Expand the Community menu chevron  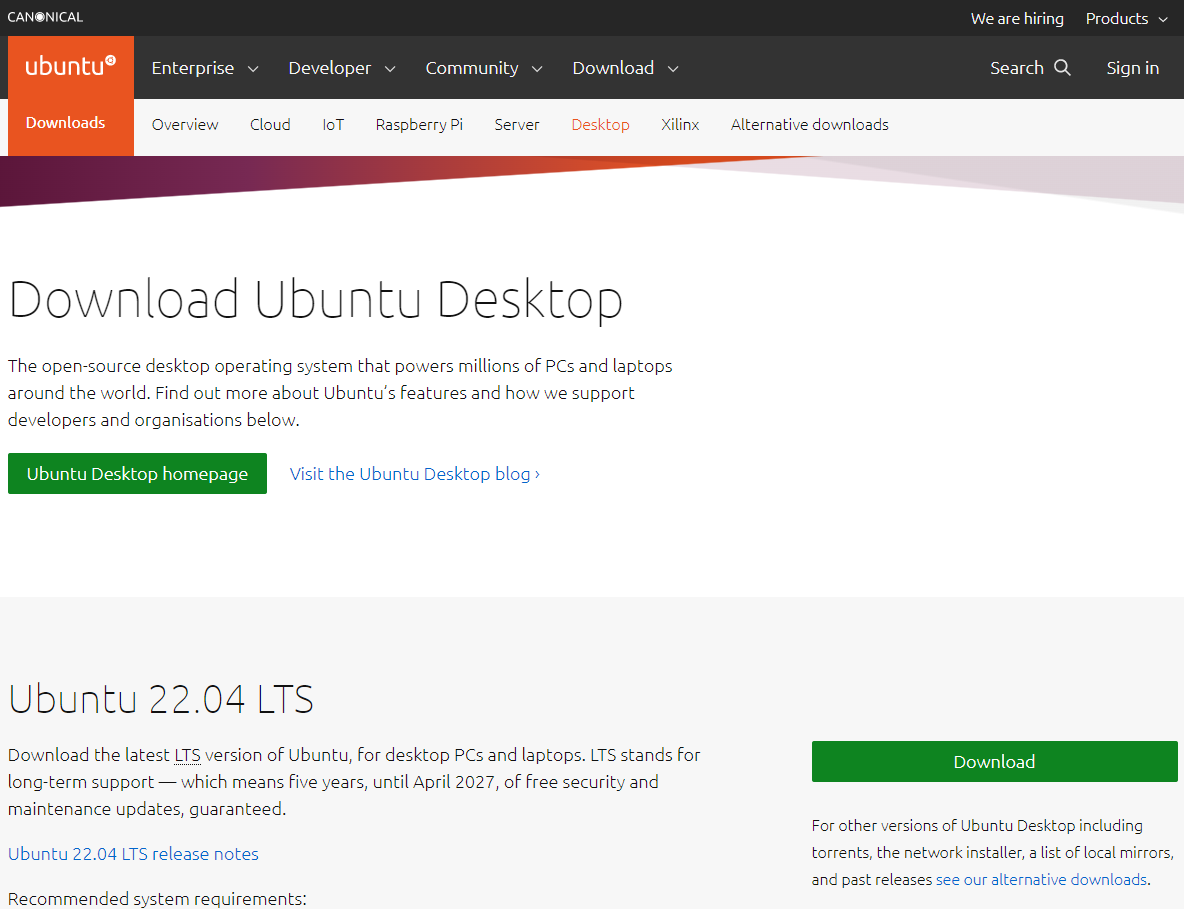(537, 69)
